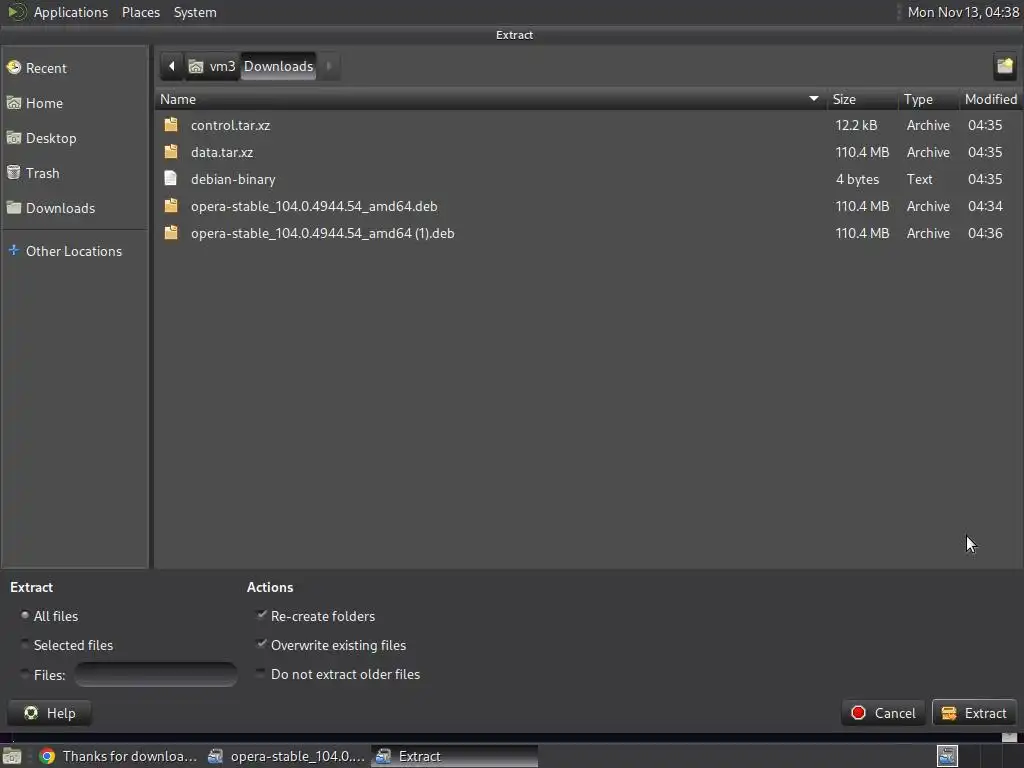This screenshot has height=768, width=1024.
Task: Click the Recent sidebar icon
Action: pos(14,67)
